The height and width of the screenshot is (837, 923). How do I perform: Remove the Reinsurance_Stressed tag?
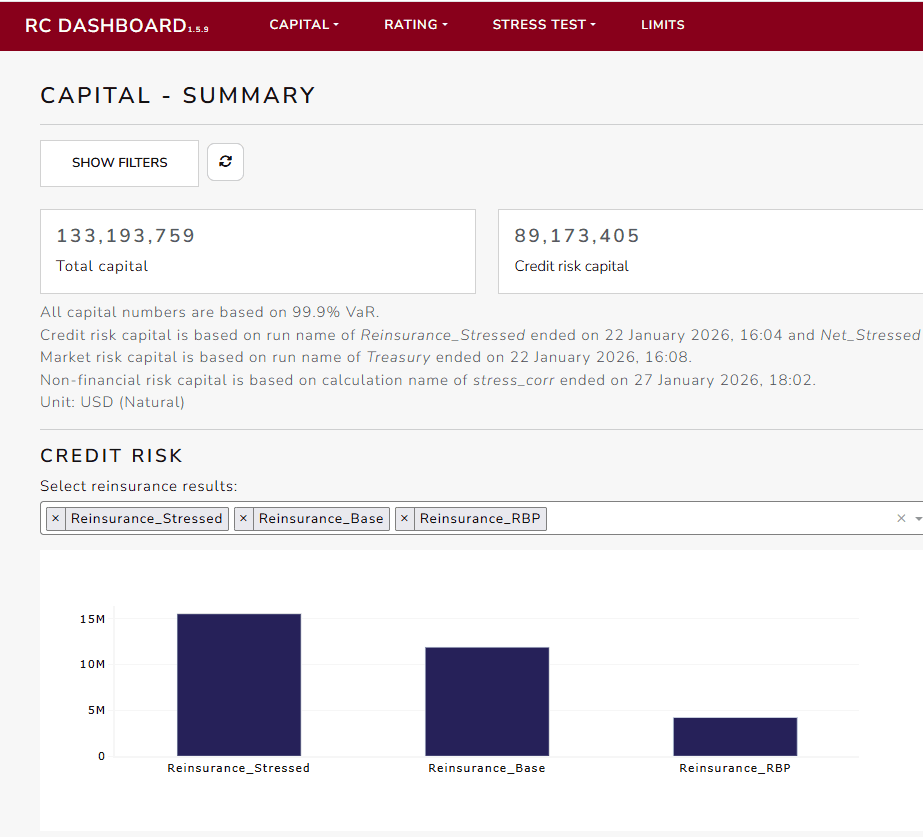[x=56, y=519]
